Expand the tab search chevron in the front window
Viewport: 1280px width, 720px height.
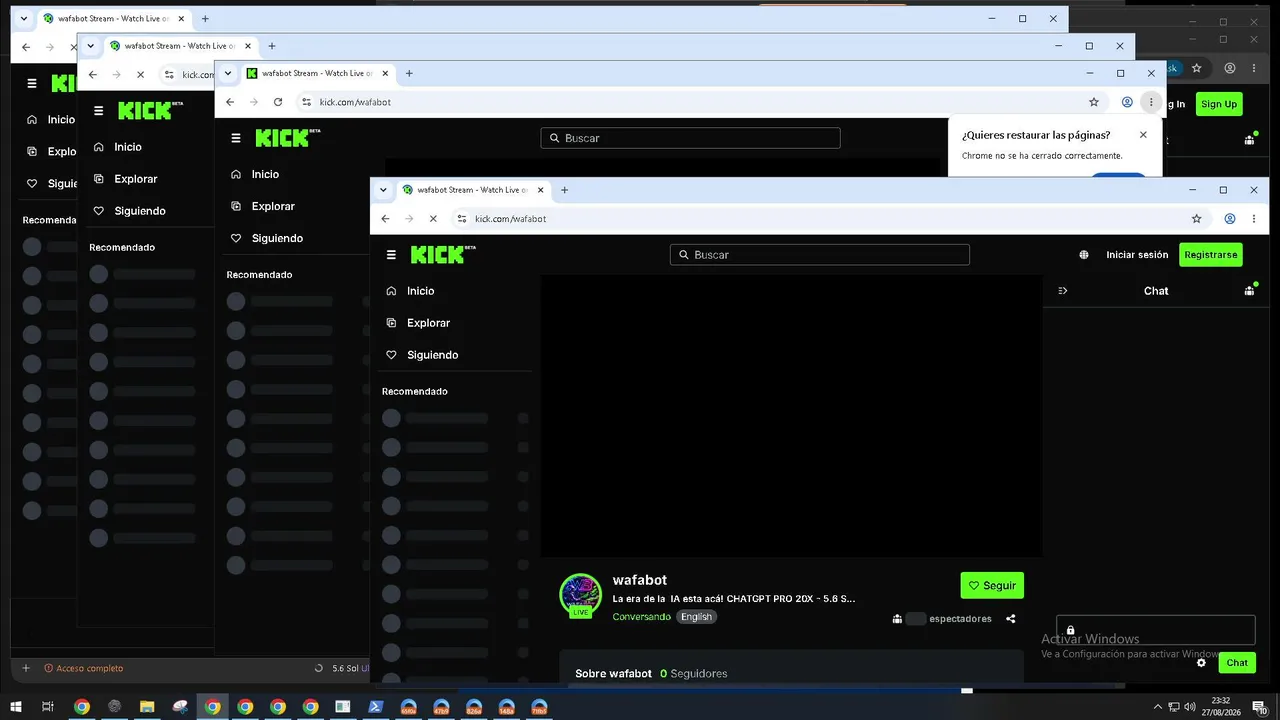pos(384,190)
